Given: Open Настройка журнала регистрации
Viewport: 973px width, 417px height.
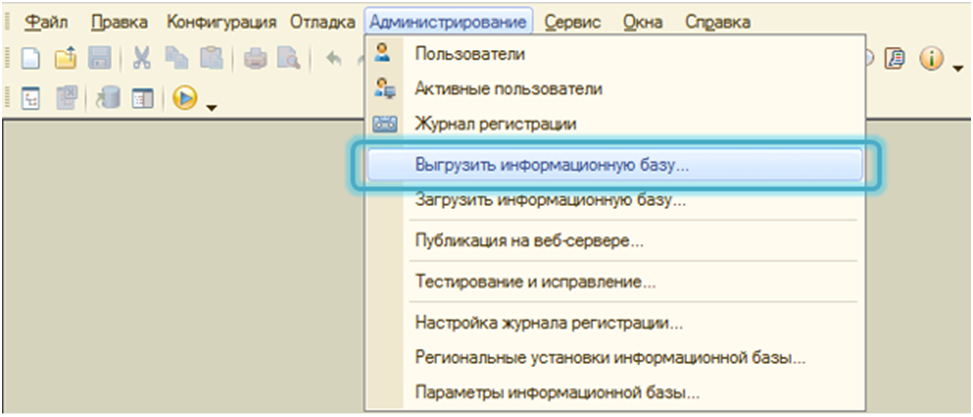Looking at the screenshot, I should [x=614, y=323].
